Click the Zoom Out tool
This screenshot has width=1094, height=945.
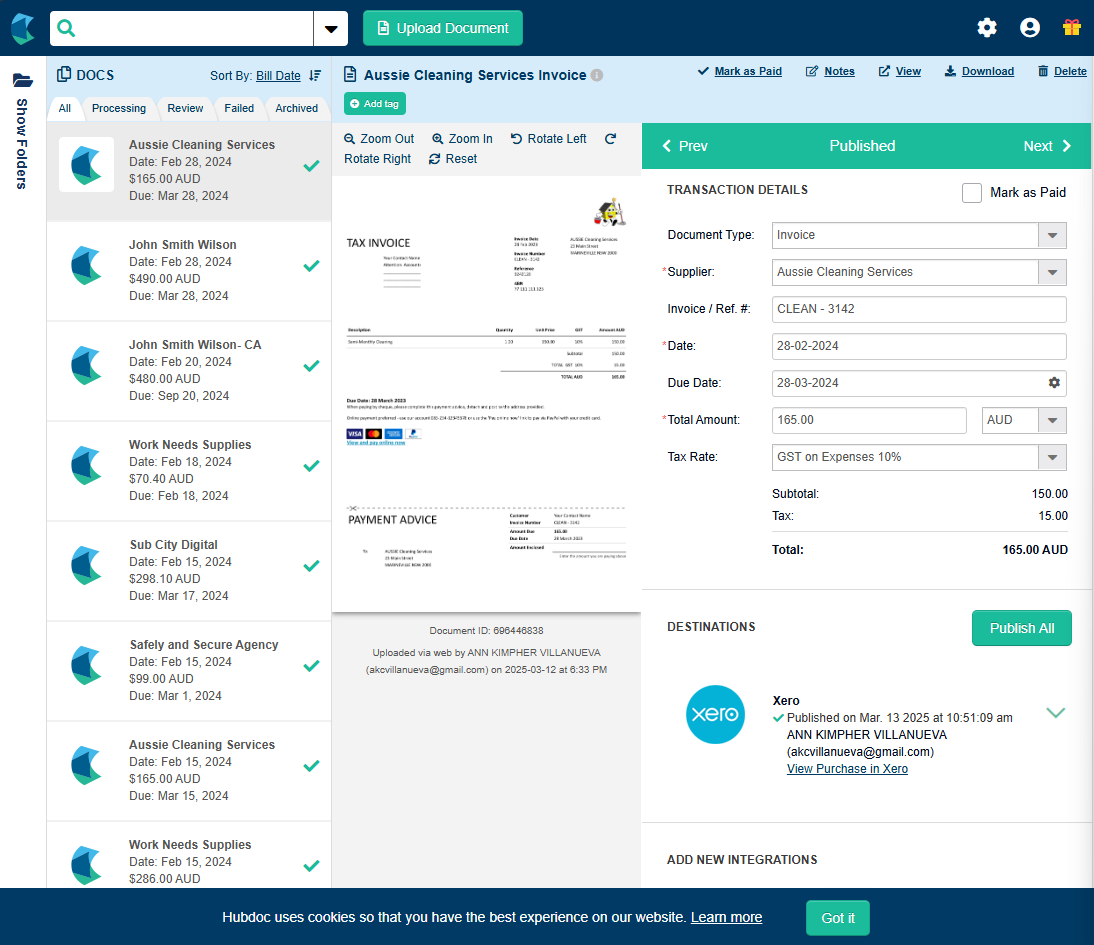pyautogui.click(x=379, y=139)
